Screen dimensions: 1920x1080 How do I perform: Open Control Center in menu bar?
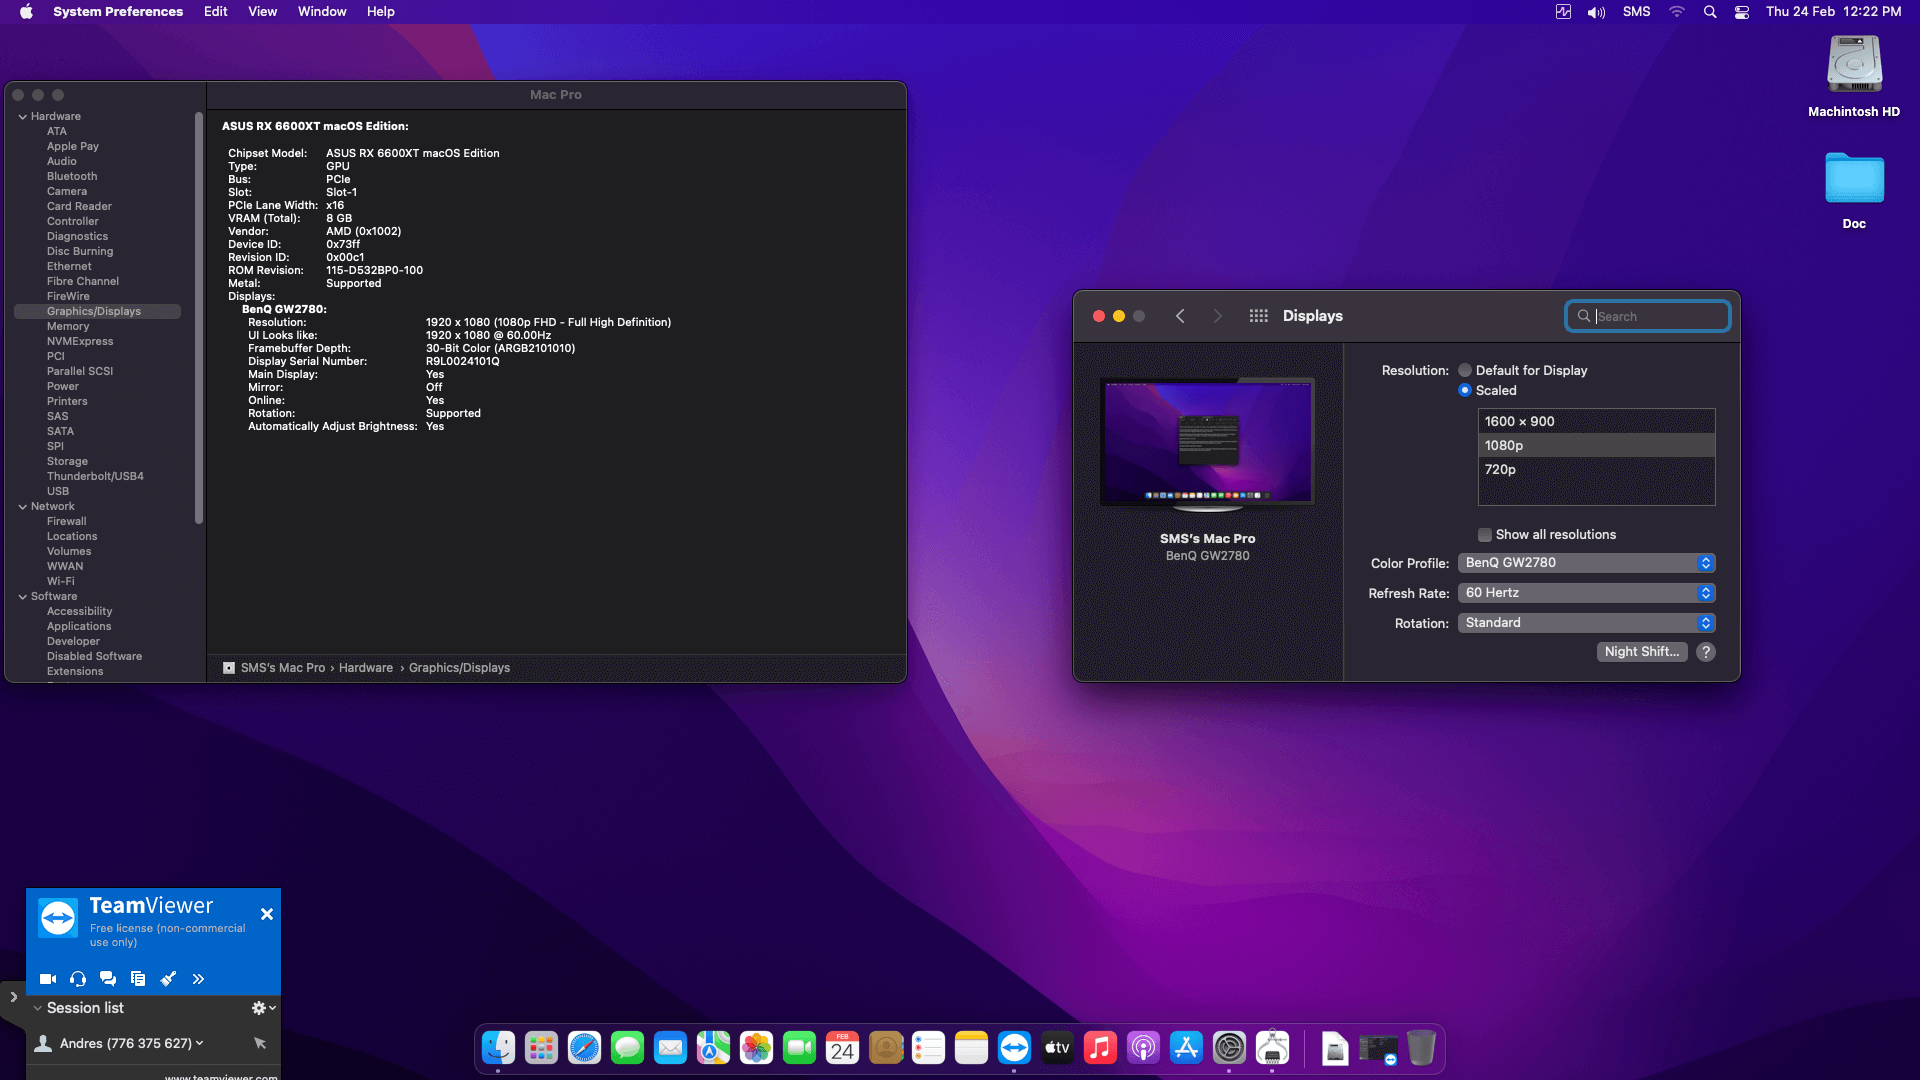(x=1741, y=12)
